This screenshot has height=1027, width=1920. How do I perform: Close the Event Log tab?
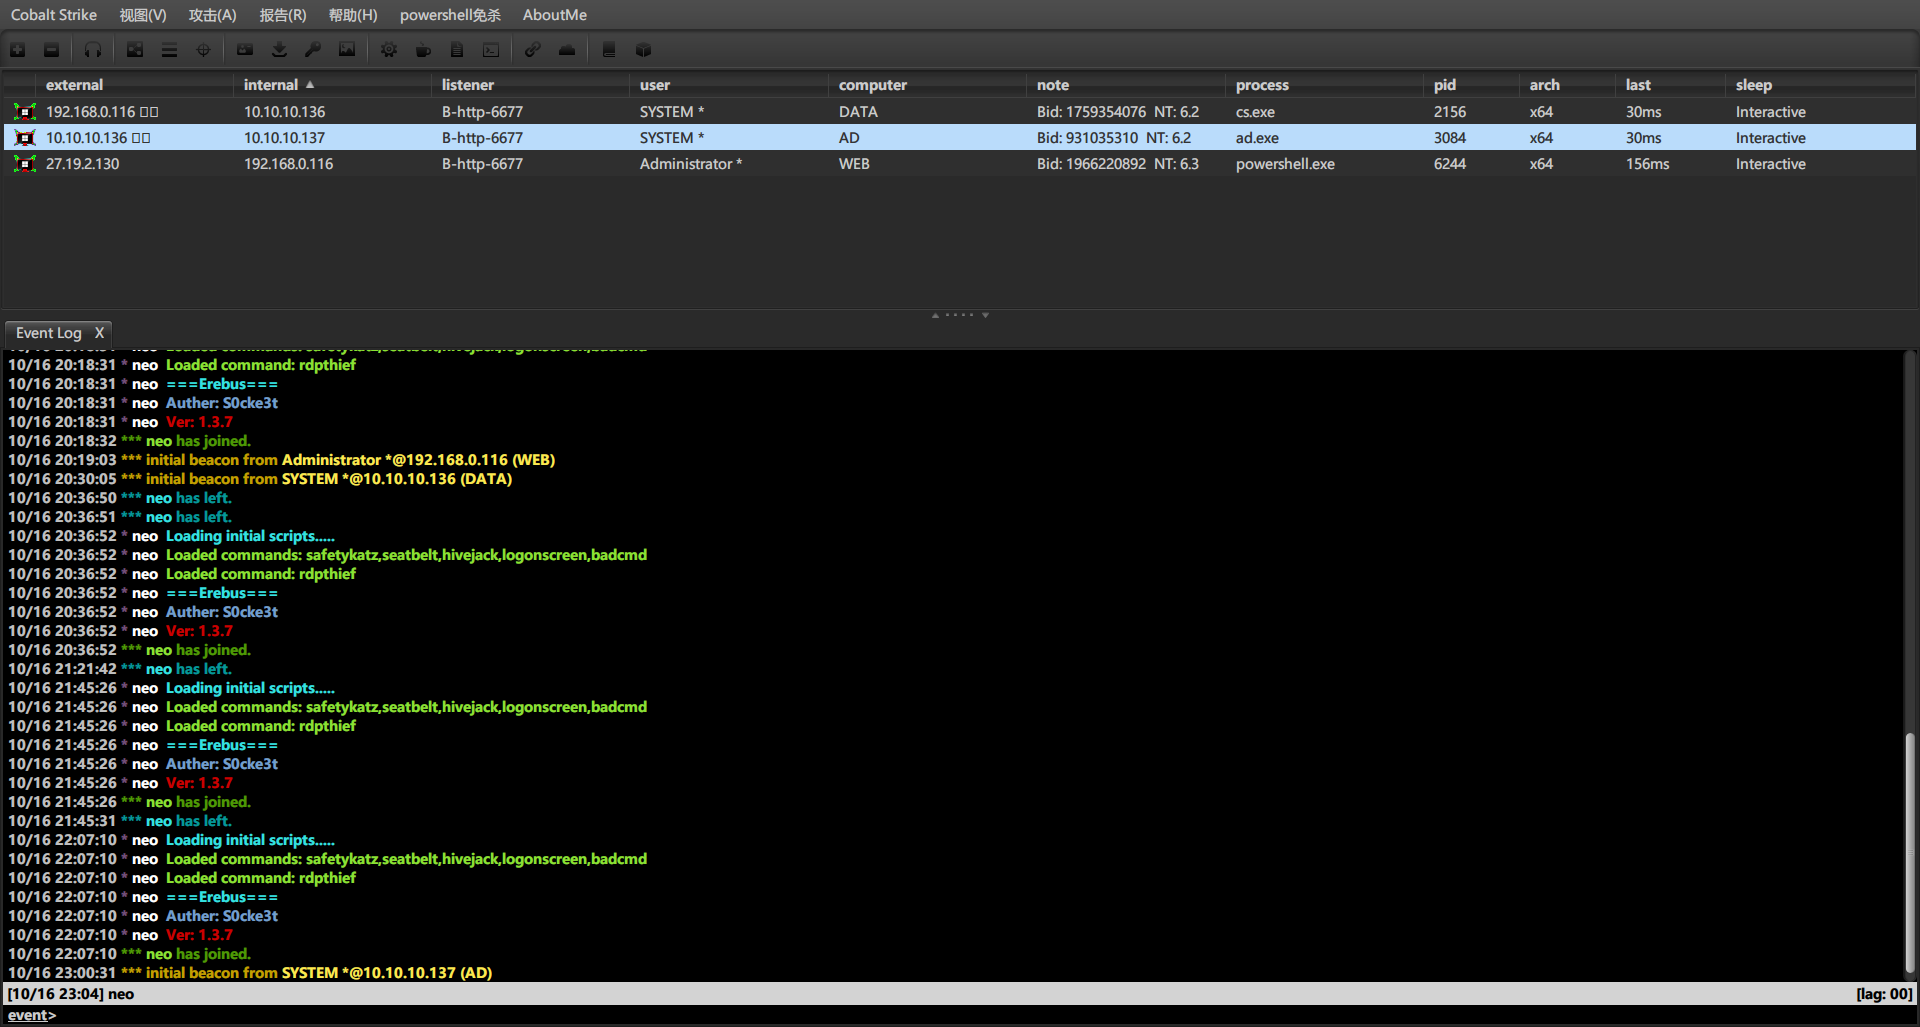tap(99, 333)
